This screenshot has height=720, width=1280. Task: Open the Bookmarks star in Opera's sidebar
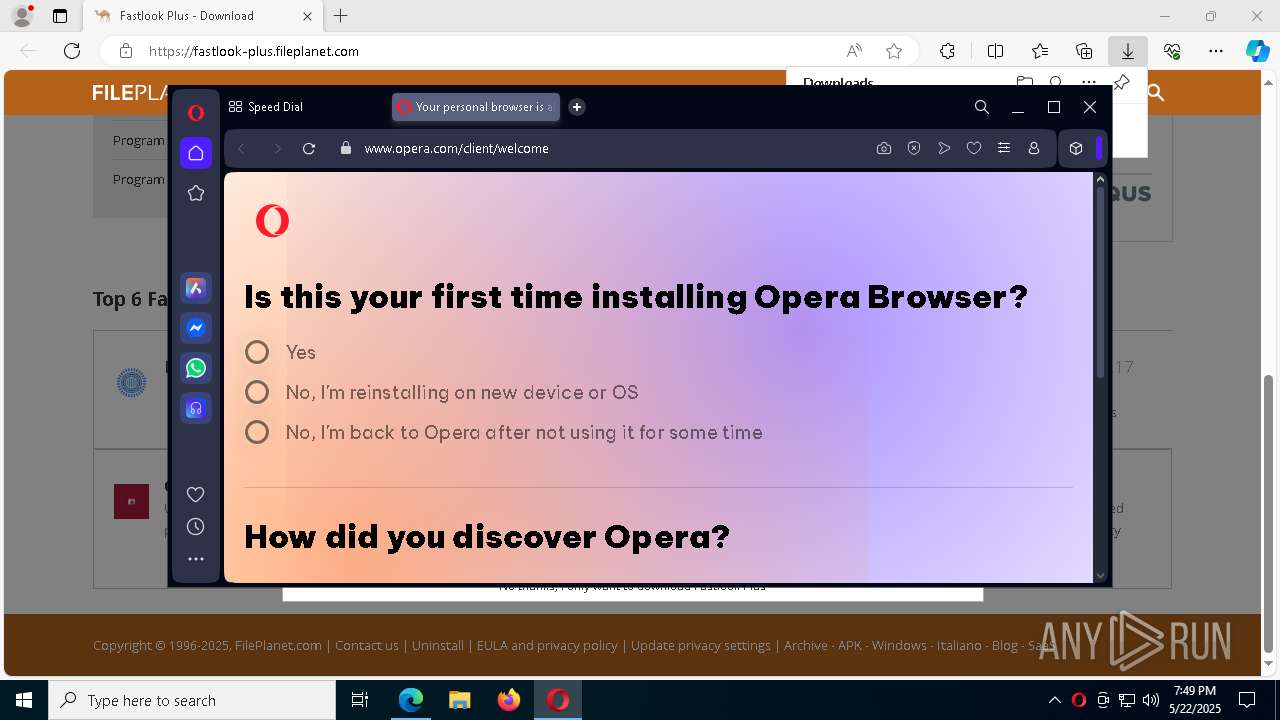(196, 193)
